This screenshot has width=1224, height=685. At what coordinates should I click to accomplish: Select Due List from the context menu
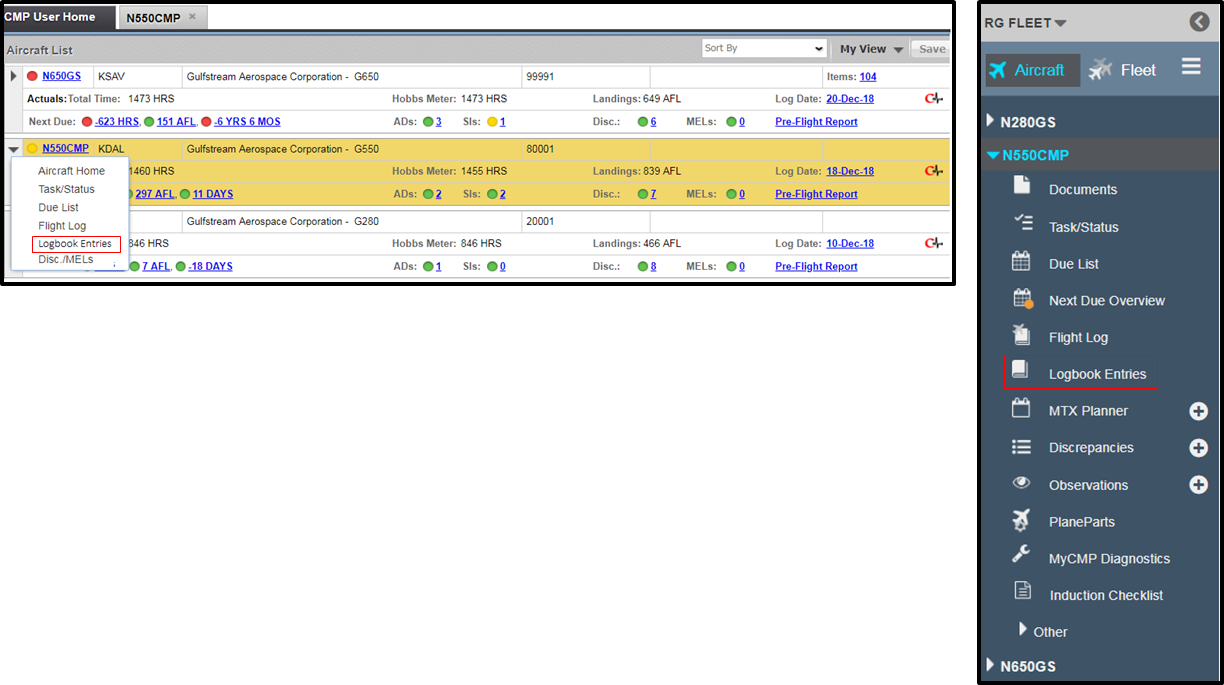click(x=60, y=208)
